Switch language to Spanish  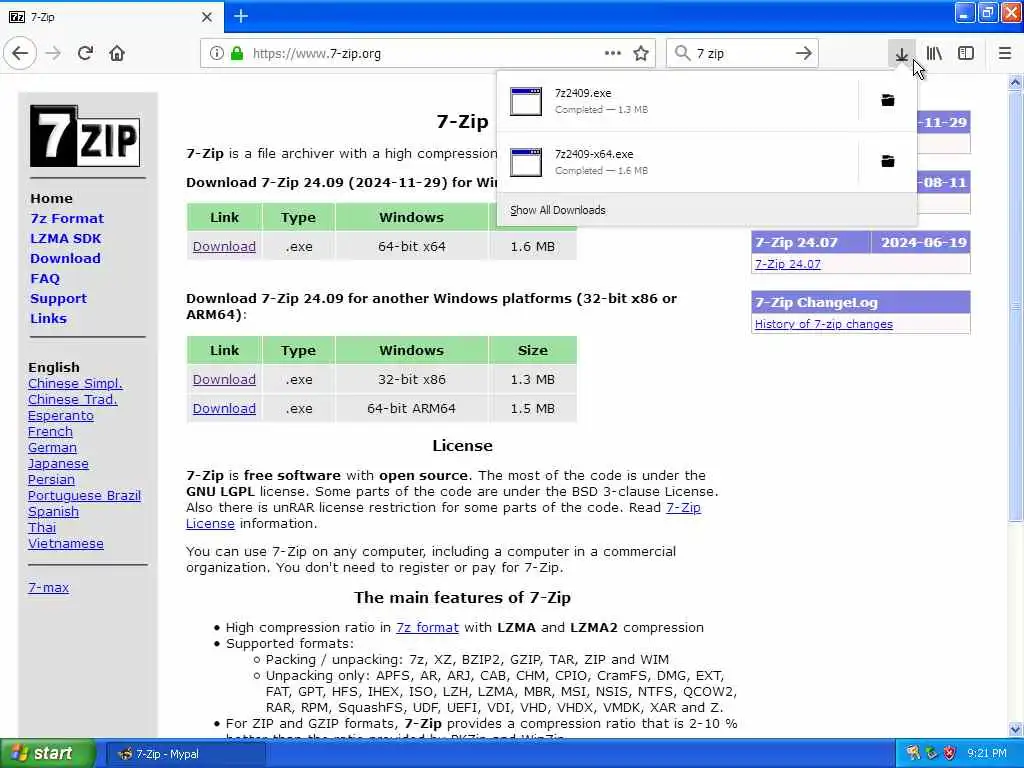tap(53, 512)
